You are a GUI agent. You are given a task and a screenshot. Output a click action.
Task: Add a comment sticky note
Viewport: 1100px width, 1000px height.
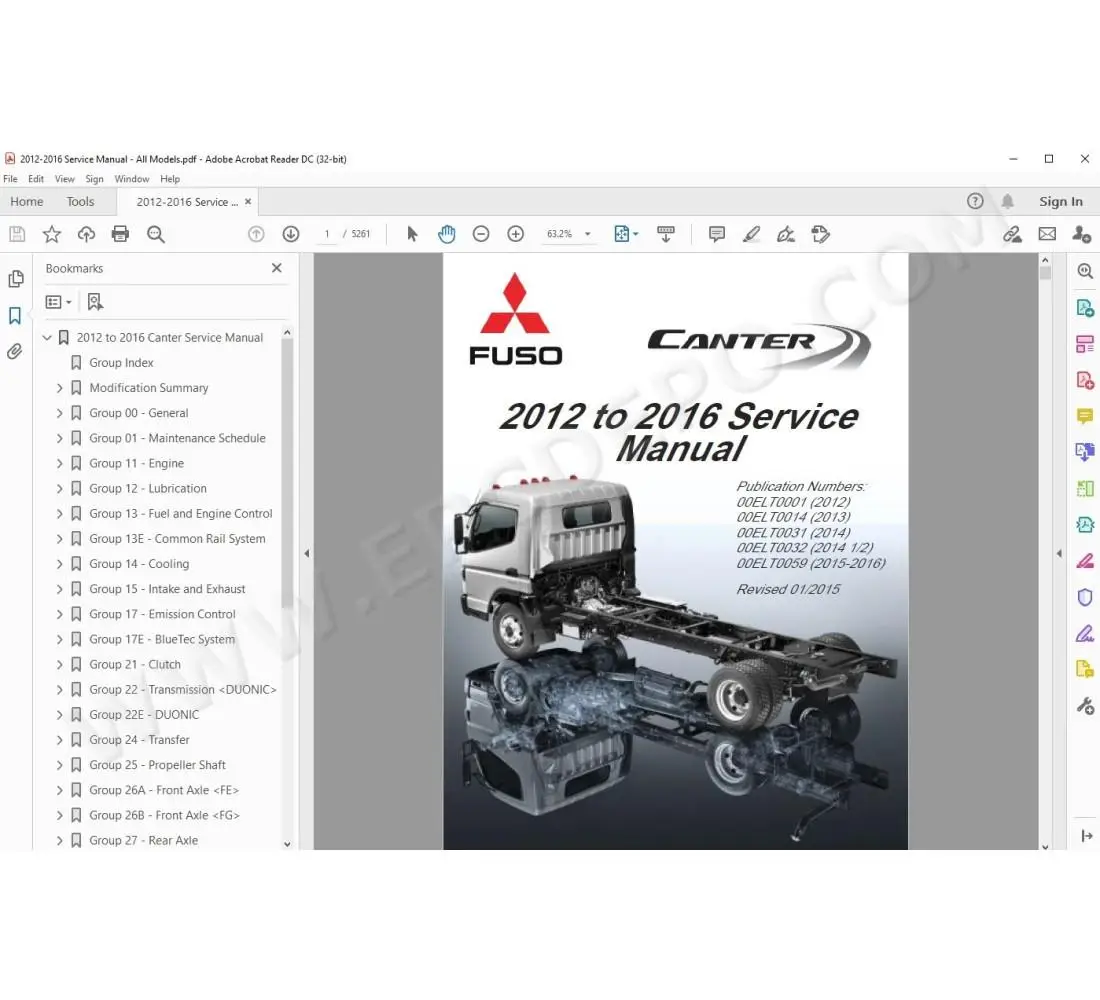tap(716, 234)
